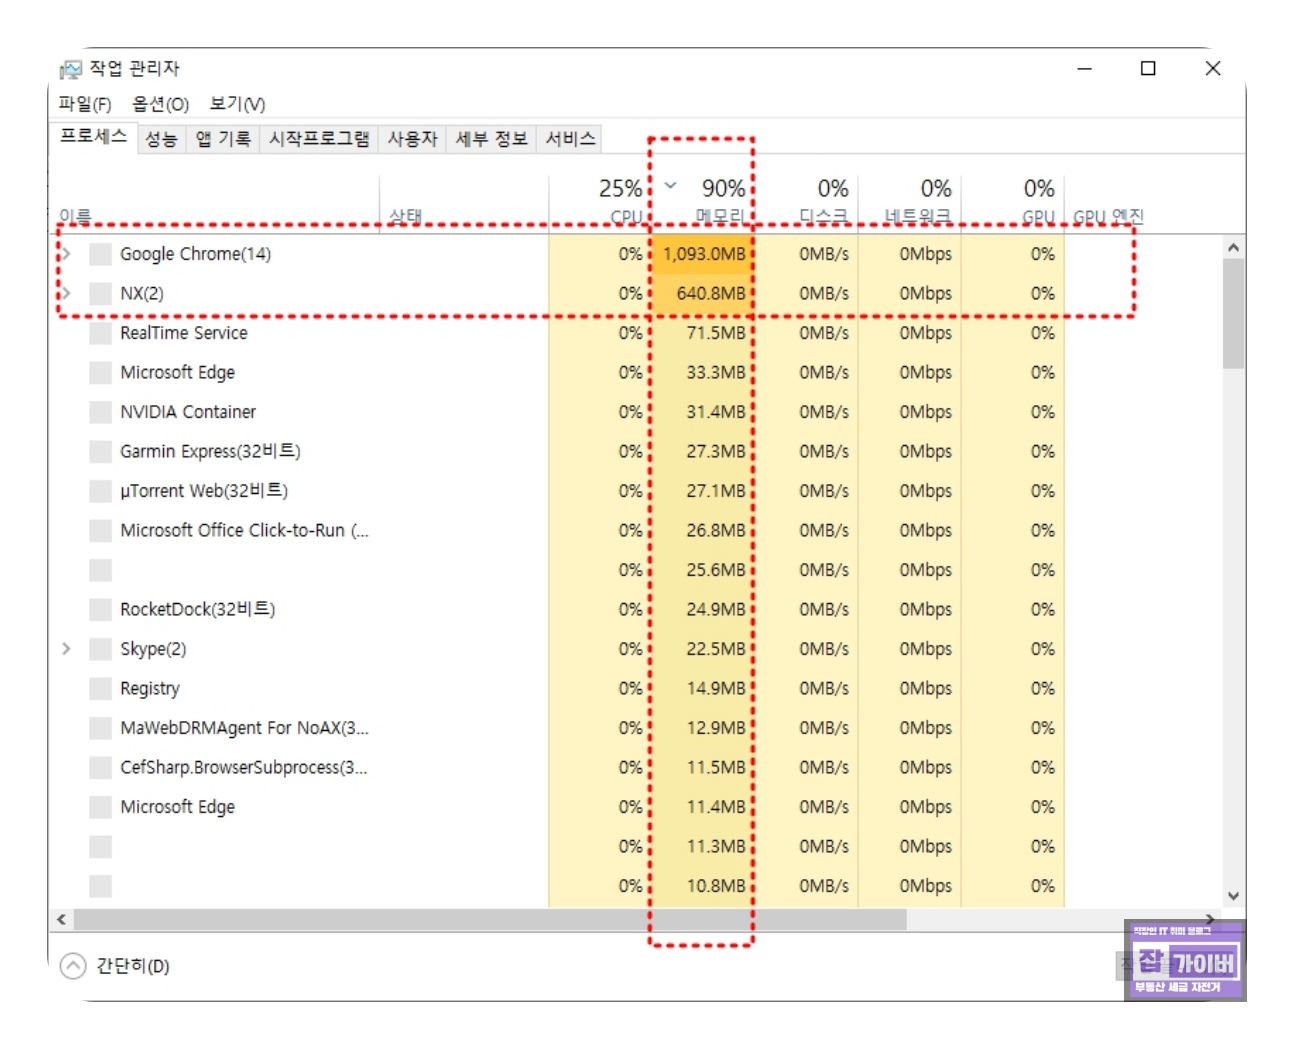Switch to the 성능 tab
Image resolution: width=1294 pixels, height=1049 pixels.
point(161,139)
